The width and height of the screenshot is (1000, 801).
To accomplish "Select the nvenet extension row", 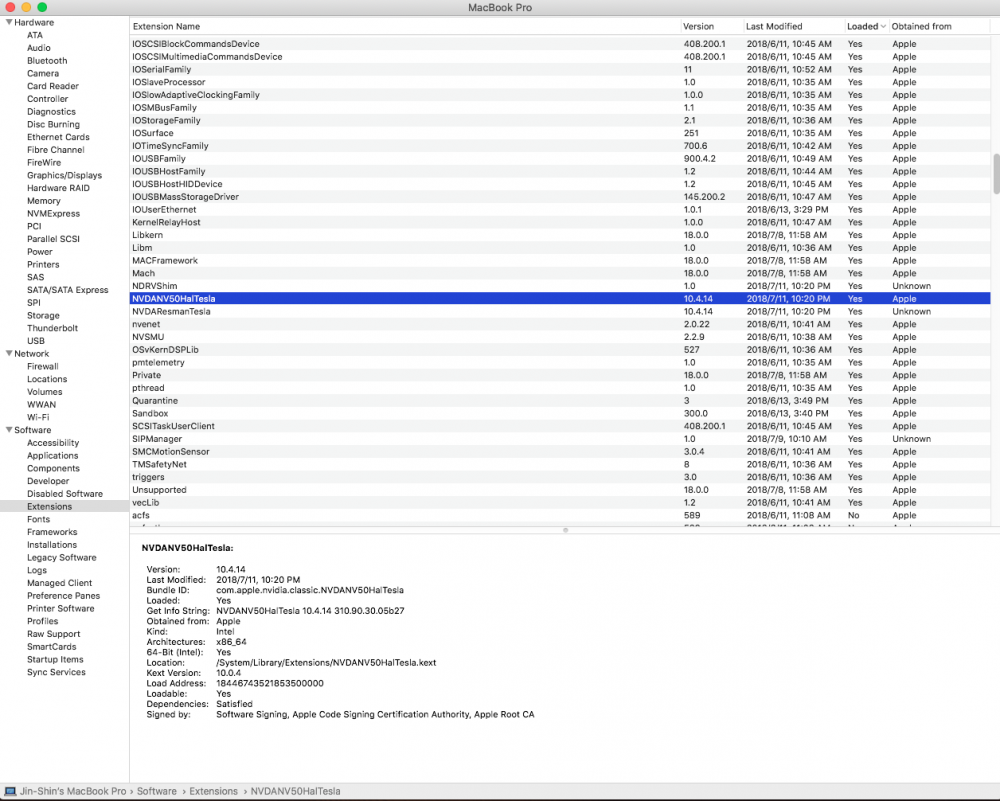I will click(x=560, y=325).
